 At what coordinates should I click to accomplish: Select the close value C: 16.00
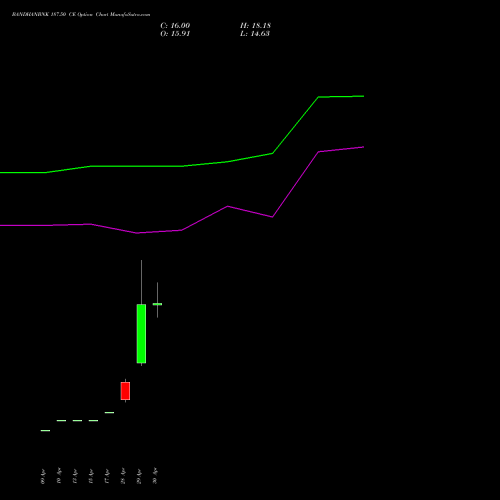click(x=175, y=26)
